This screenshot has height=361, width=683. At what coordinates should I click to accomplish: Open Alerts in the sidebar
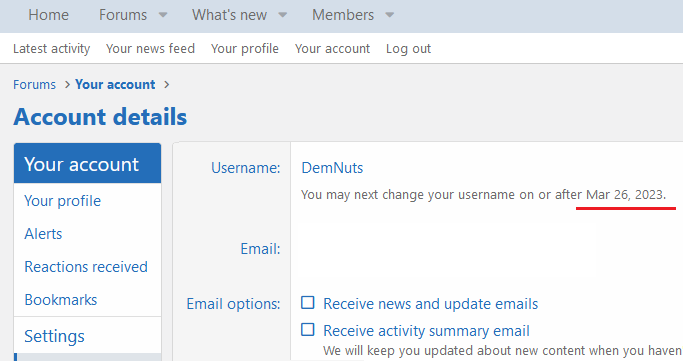coord(43,234)
